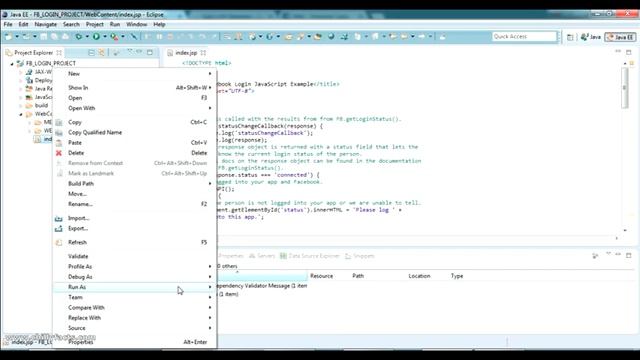The height and width of the screenshot is (360, 640).
Task: Collapse the FB_LOGIN_PROJECT tree node
Action: (x=12, y=64)
